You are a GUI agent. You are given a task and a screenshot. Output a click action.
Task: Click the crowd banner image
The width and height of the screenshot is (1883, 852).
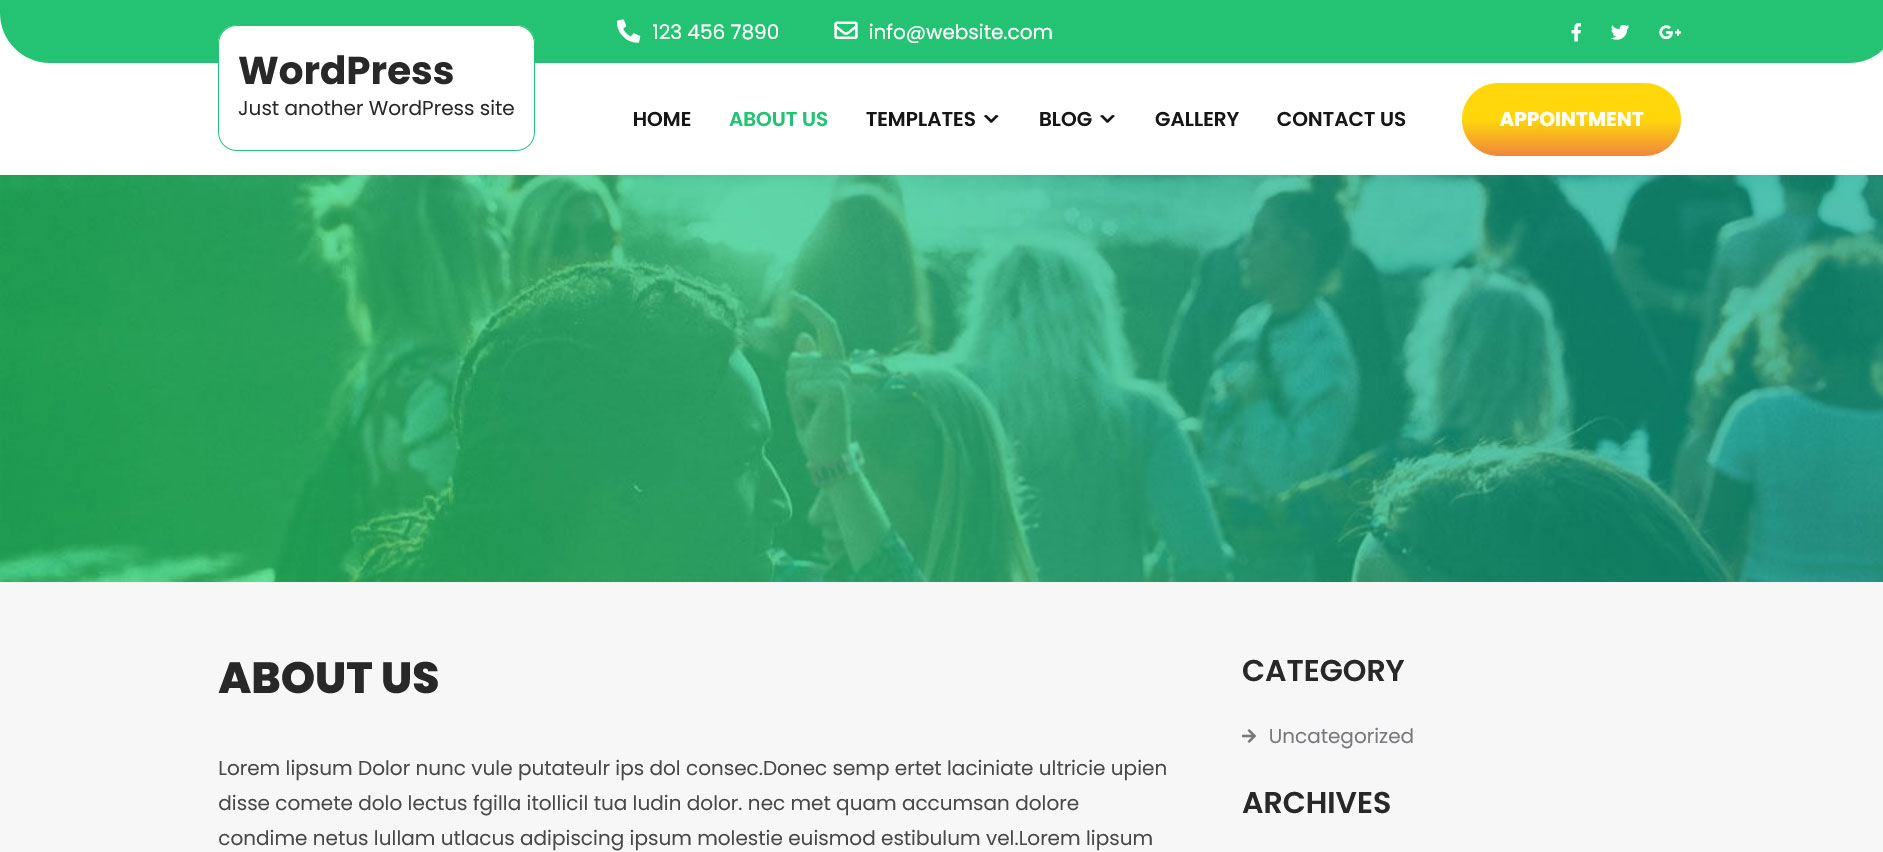[941, 378]
